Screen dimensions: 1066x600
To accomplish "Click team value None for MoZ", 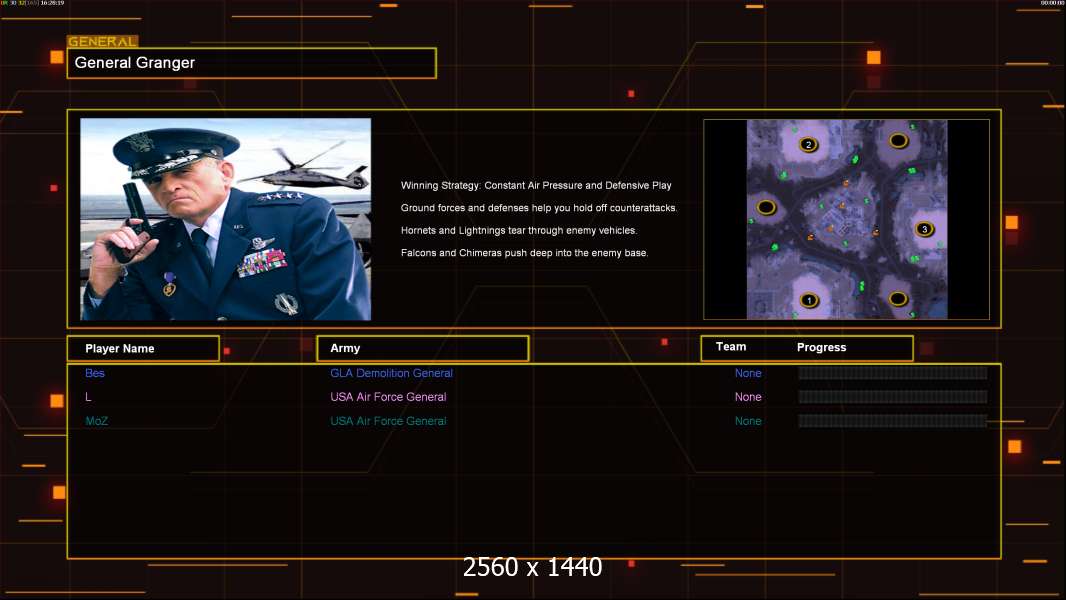I will [748, 421].
